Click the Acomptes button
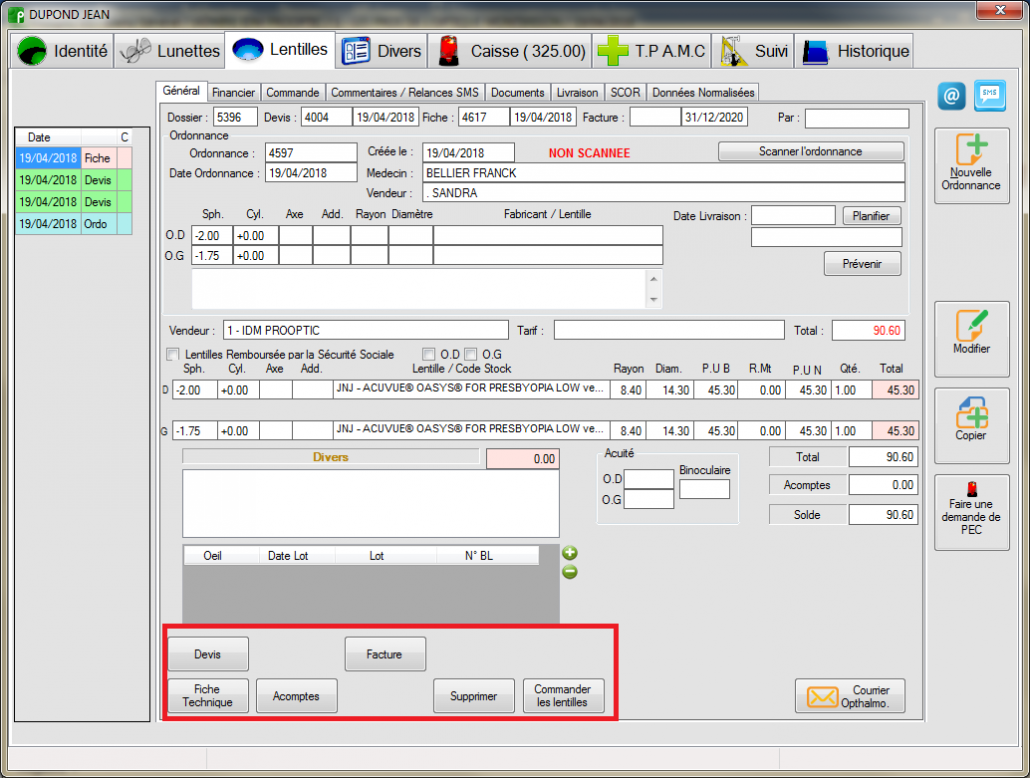 pyautogui.click(x=296, y=696)
